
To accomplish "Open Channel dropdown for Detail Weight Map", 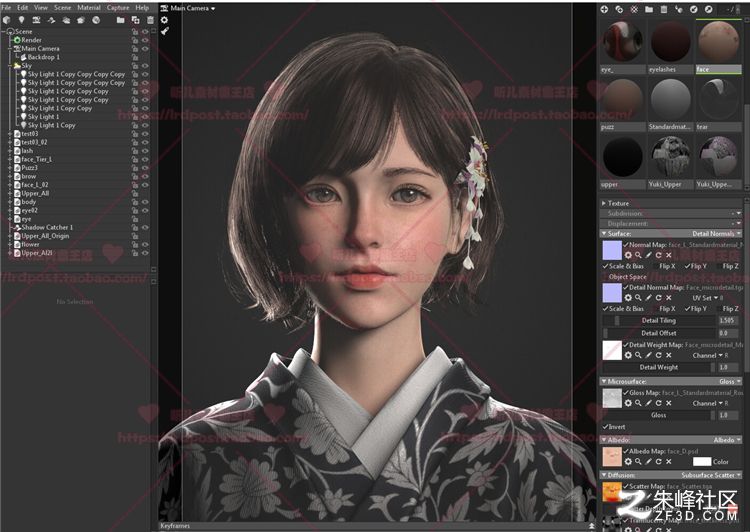I will pos(707,355).
